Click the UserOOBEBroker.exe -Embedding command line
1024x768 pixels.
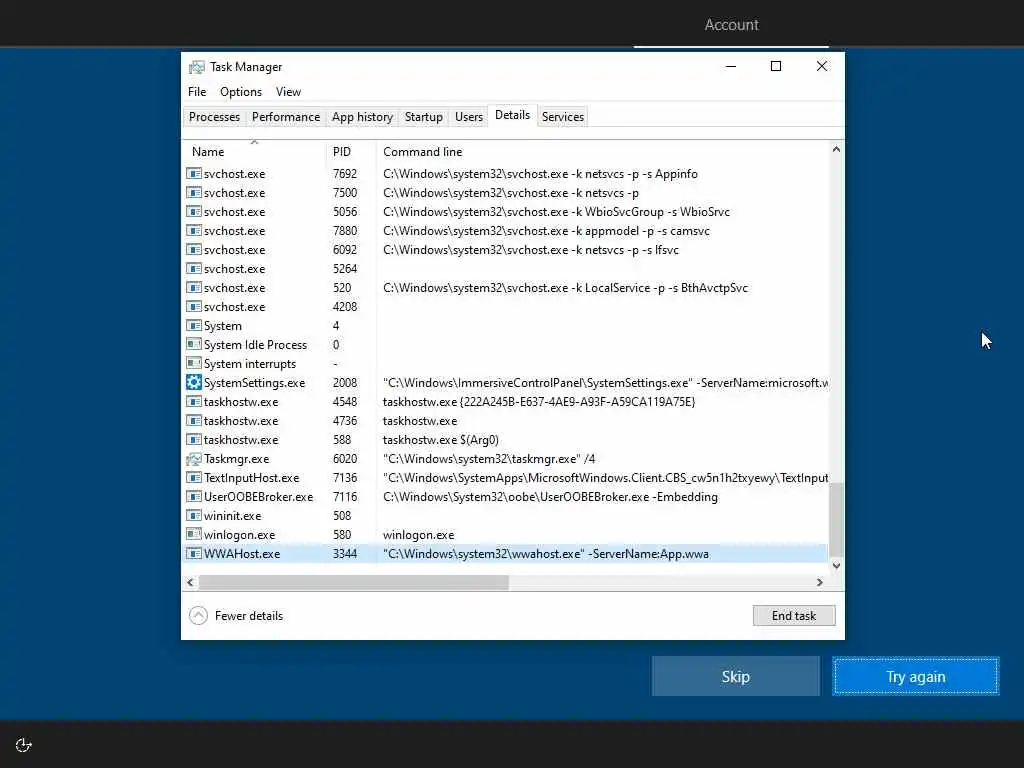tap(551, 497)
